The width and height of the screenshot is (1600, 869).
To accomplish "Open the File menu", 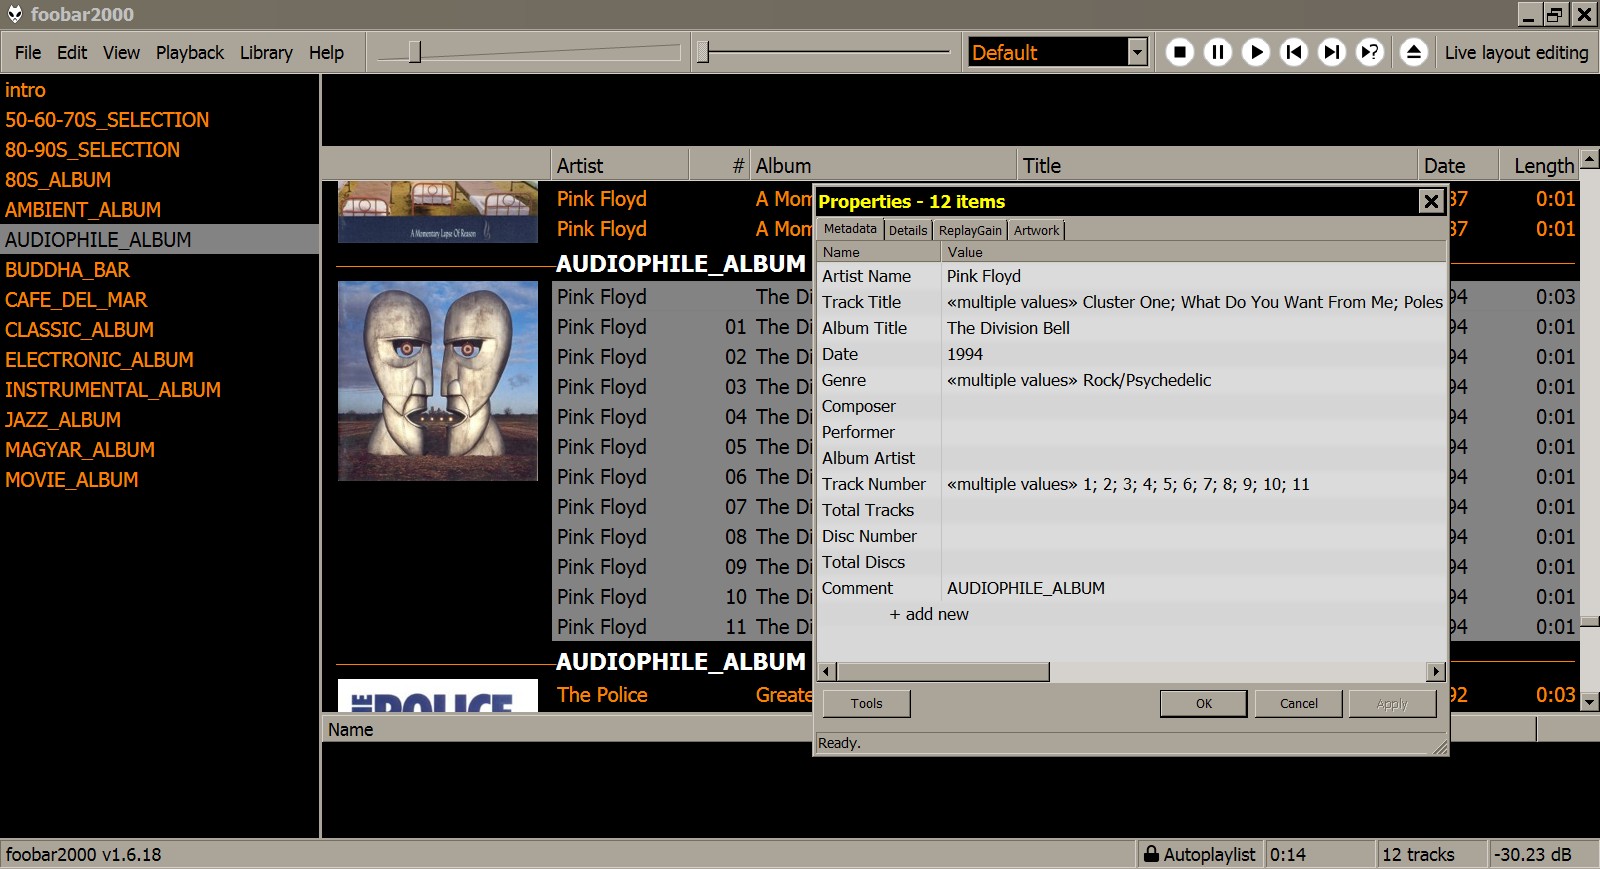I will 28,53.
